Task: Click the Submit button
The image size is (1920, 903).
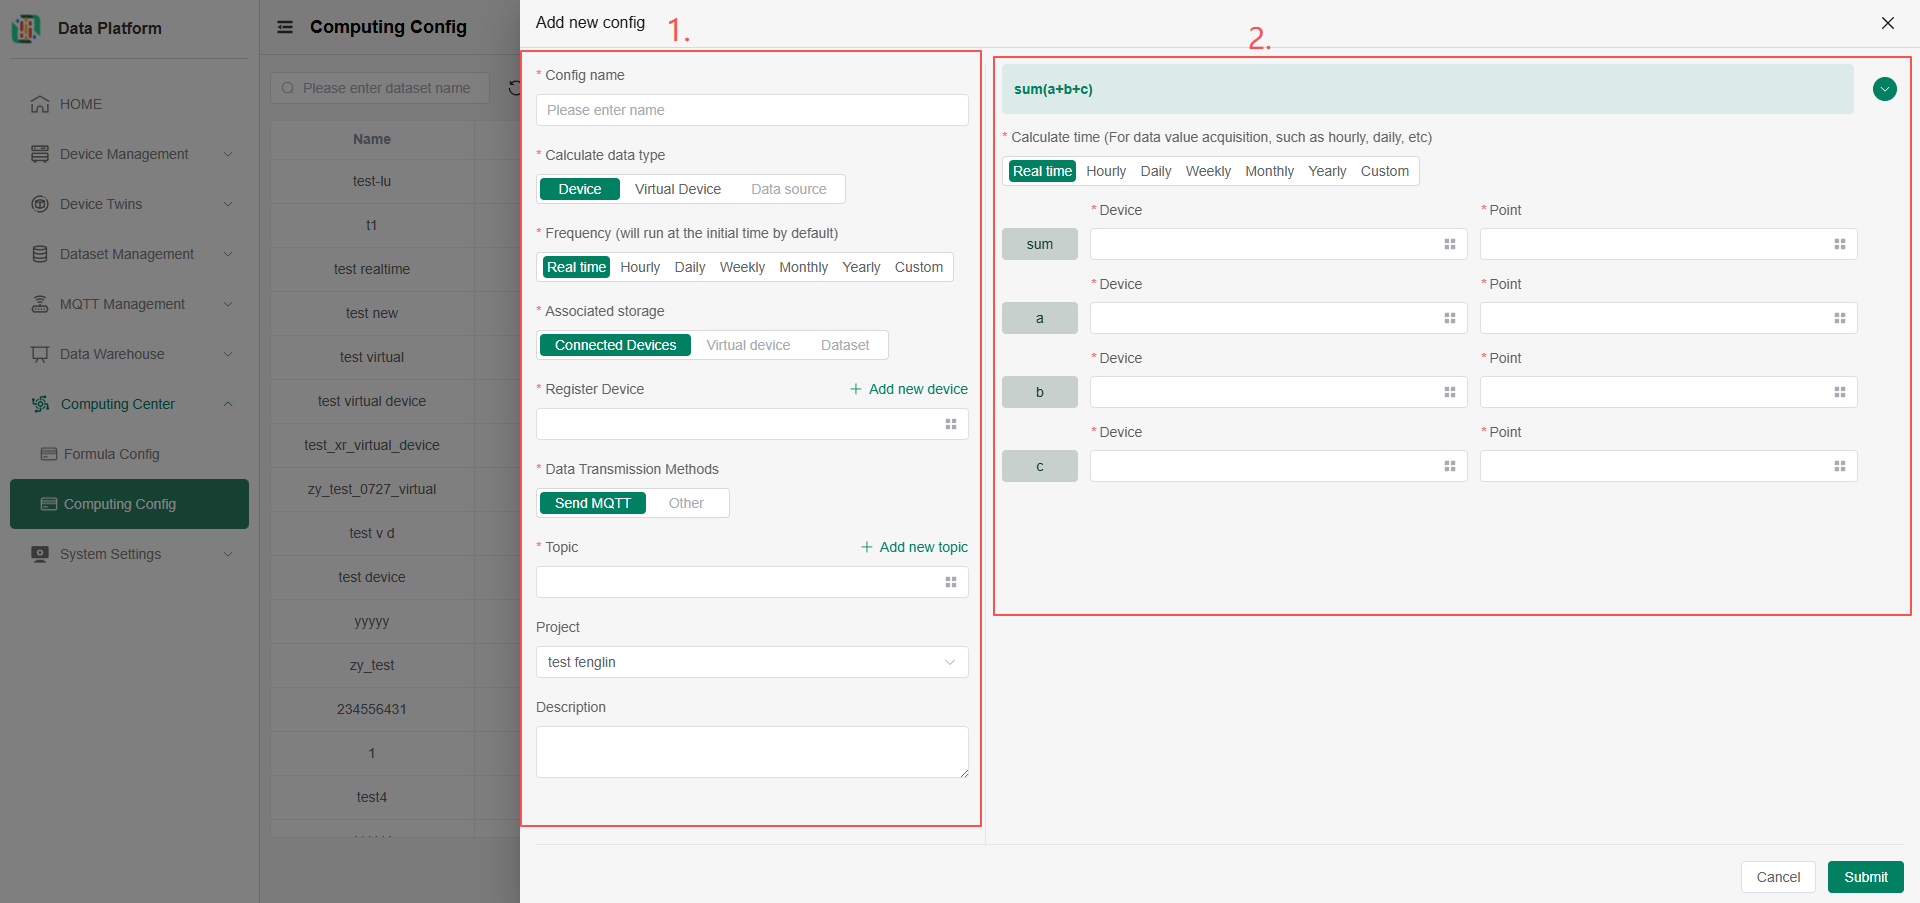Action: click(1865, 877)
